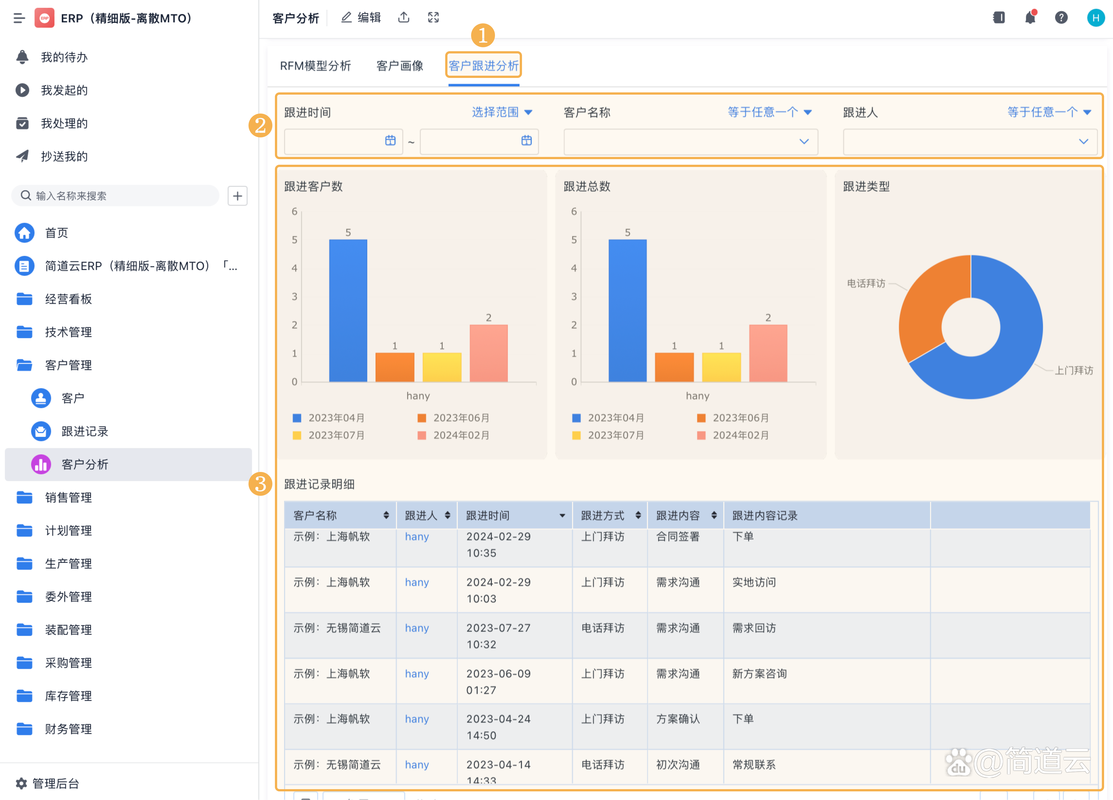This screenshot has height=800, width=1113.
Task: Expand 计划管理 folder
Action: 54,531
